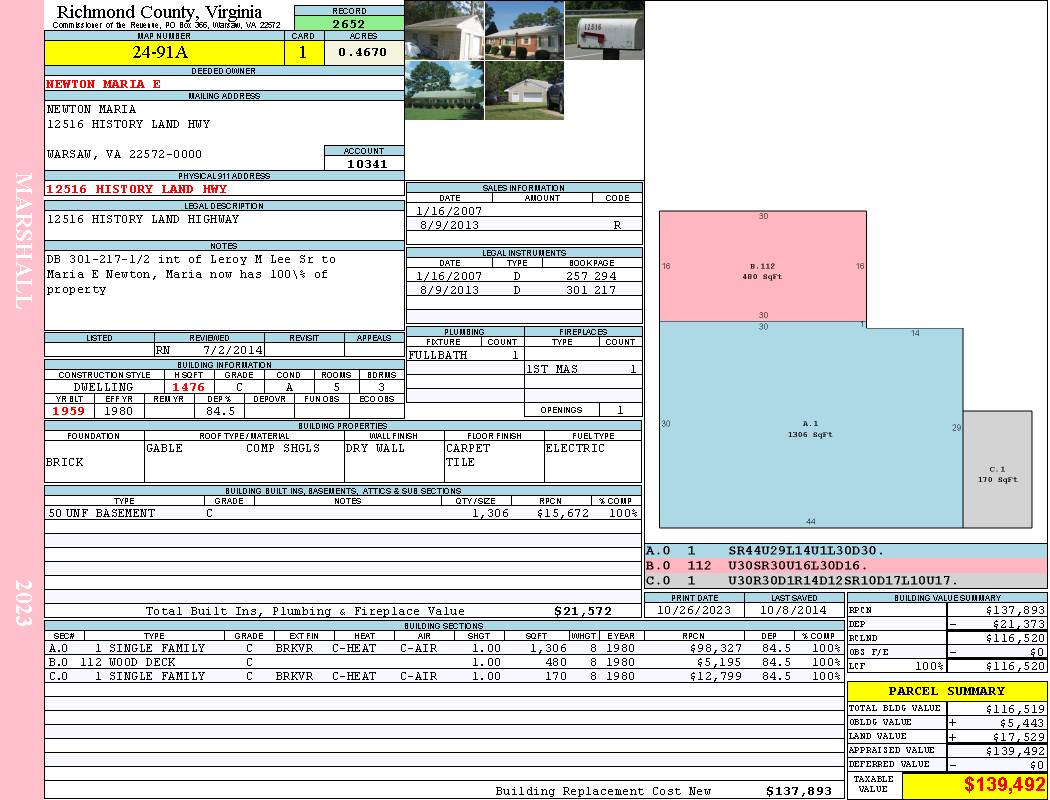Click sketch code U30R30D1R14D12SR10D17L10U17

[843, 580]
